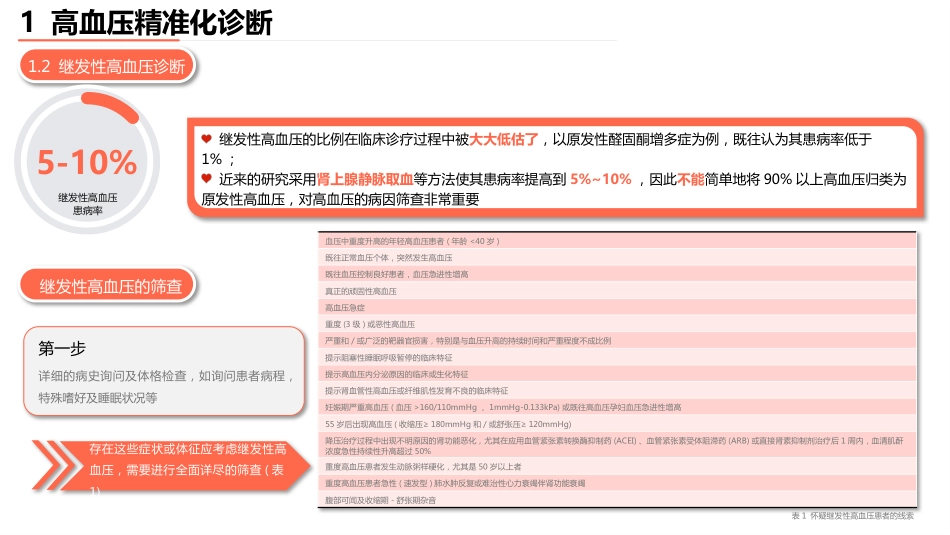The image size is (950, 535).
Task: Click the '5-10%' percentage figure
Action: (x=87, y=162)
